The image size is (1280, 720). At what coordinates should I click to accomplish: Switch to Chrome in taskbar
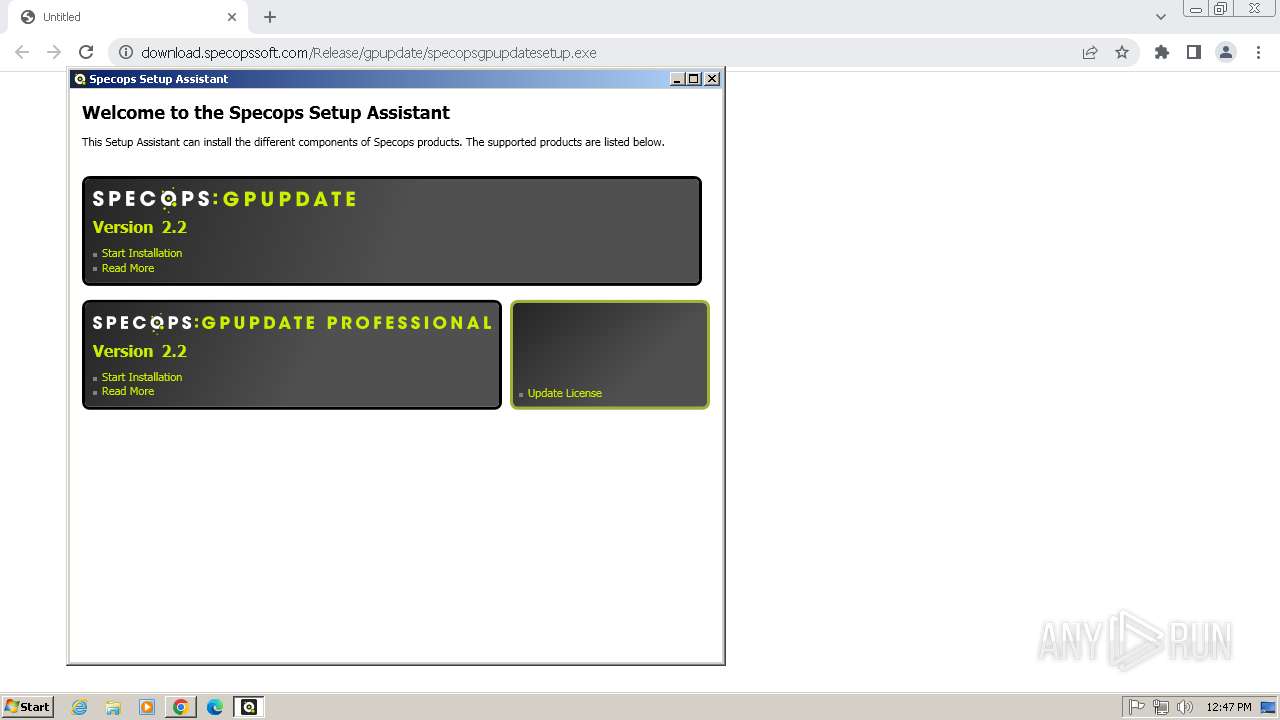coord(181,707)
